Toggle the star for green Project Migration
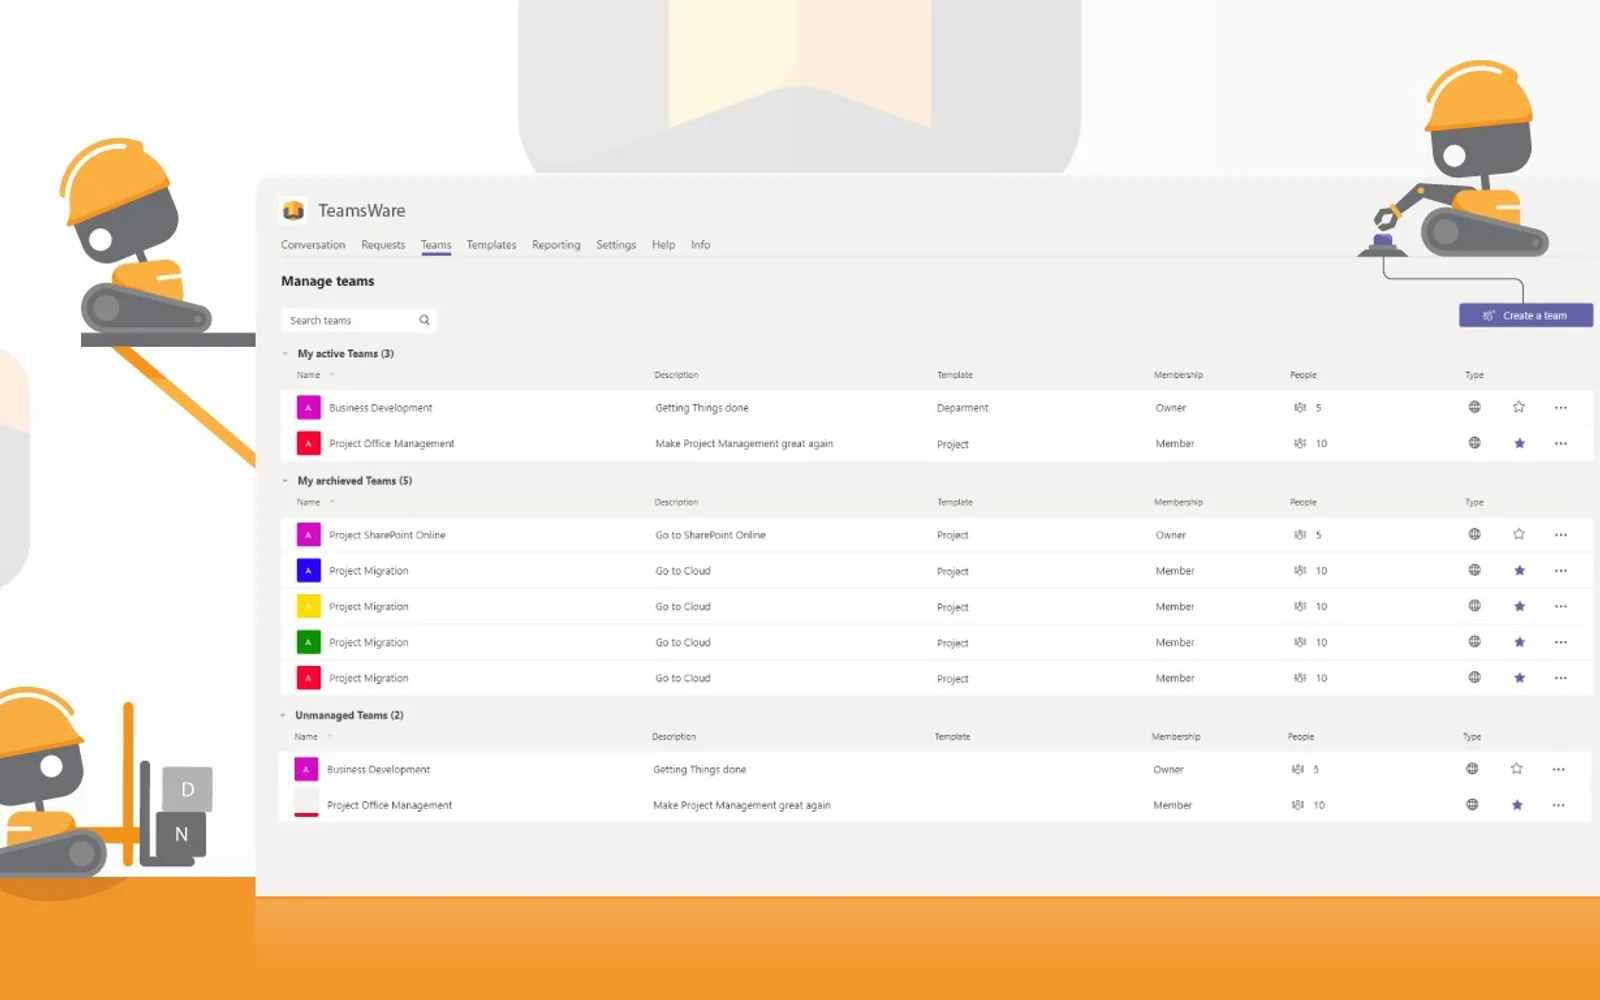1600x1000 pixels. pyautogui.click(x=1519, y=642)
